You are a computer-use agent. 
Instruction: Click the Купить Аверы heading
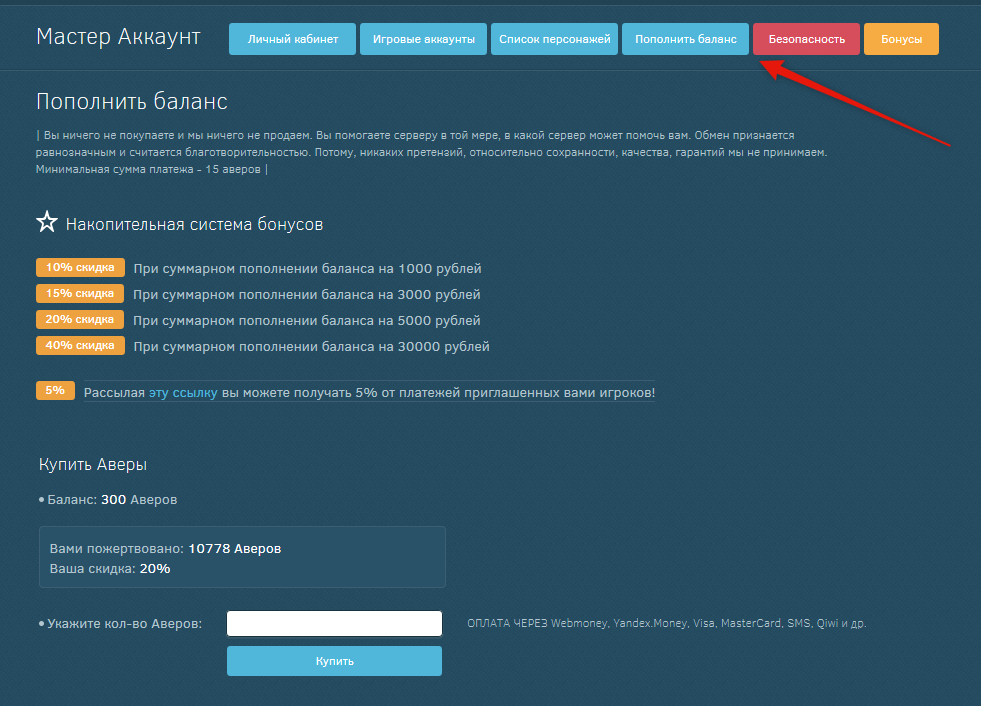[x=93, y=465]
